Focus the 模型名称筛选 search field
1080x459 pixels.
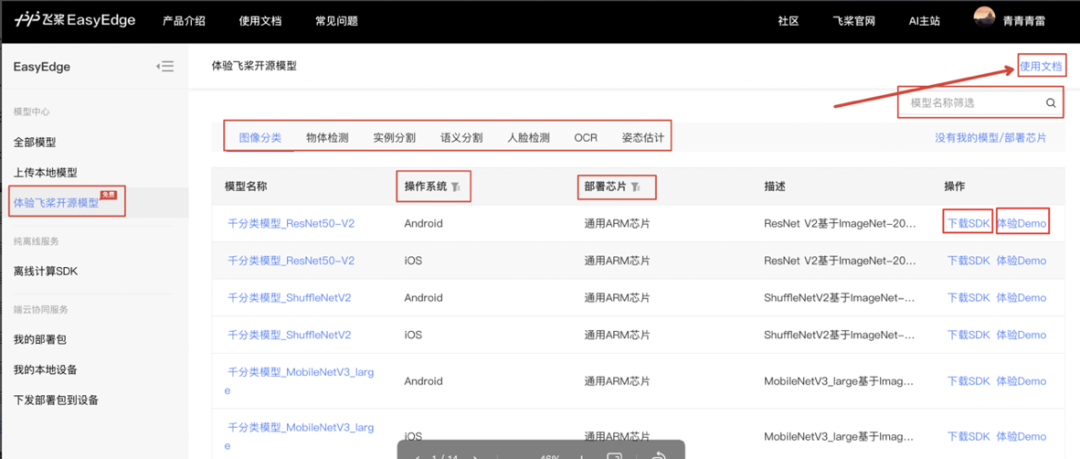point(981,103)
